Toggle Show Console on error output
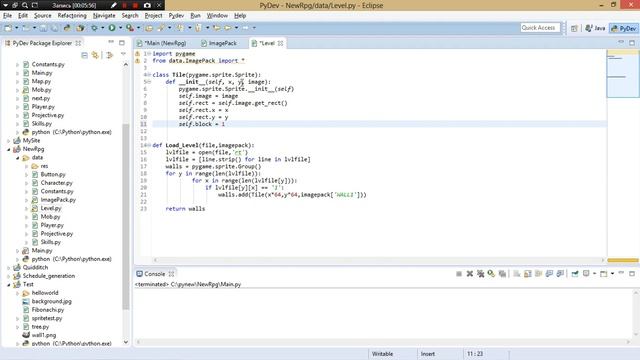The height and width of the screenshot is (360, 640). tap(560, 274)
